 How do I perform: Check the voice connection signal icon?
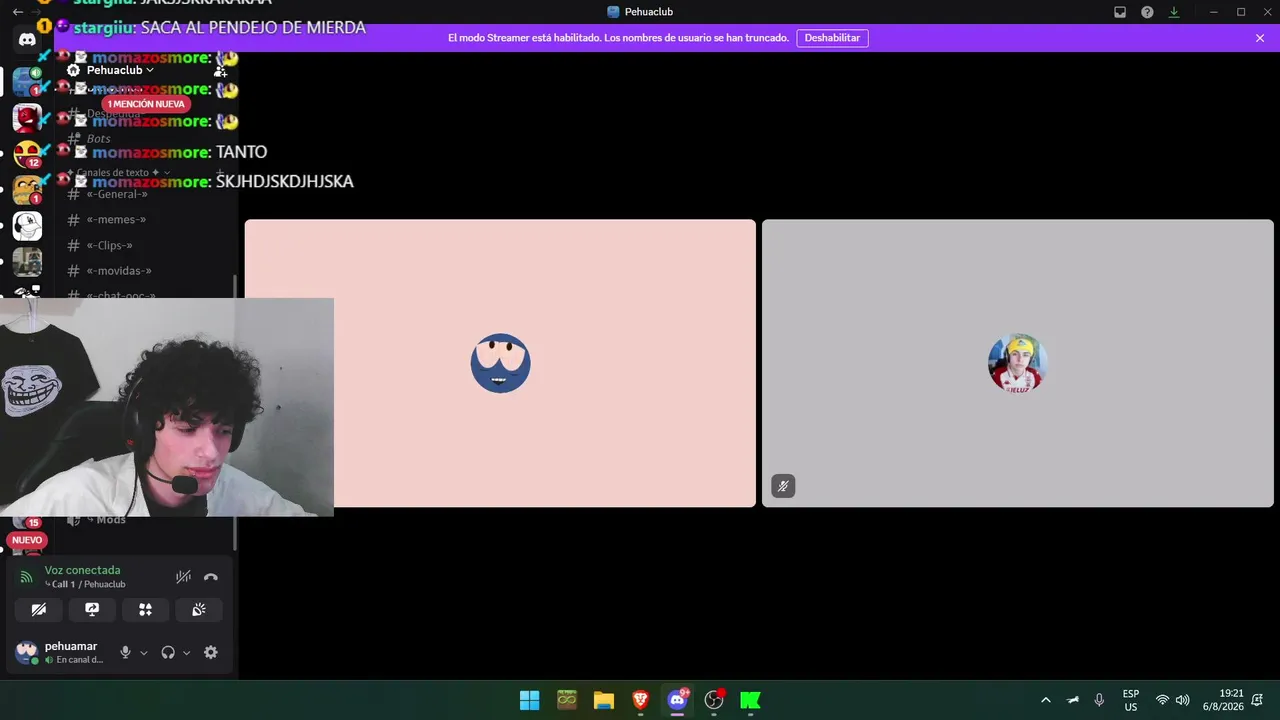[27, 577]
